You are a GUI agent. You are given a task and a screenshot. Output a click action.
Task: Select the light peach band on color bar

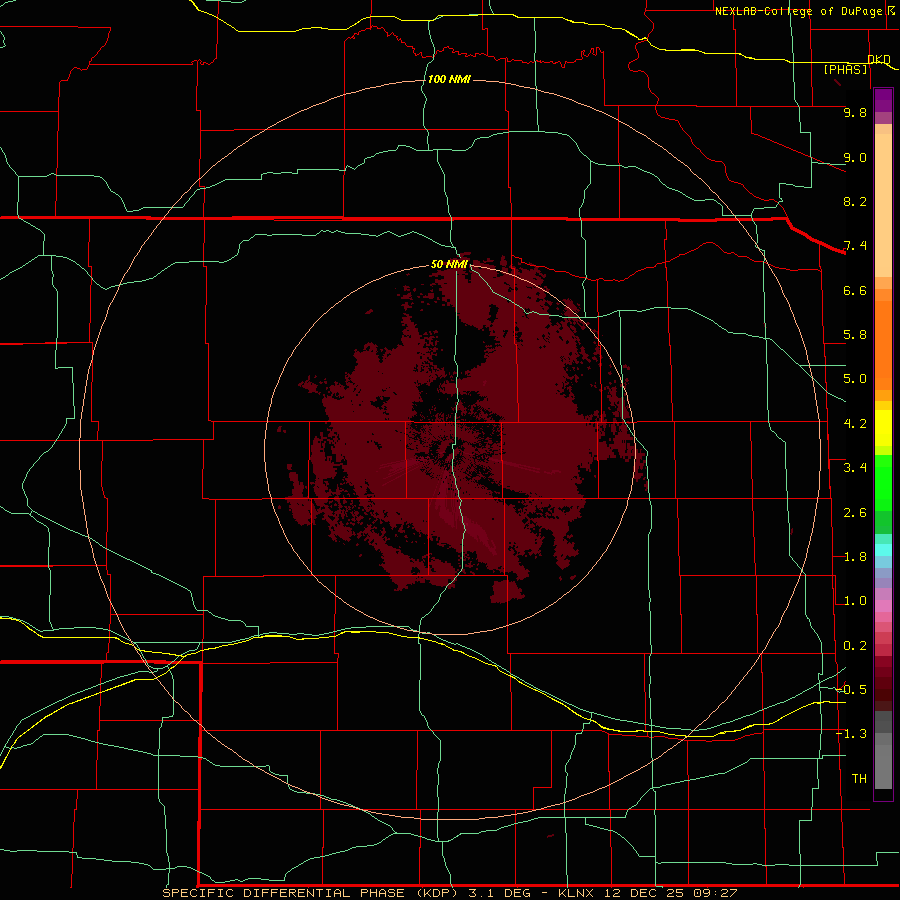883,205
